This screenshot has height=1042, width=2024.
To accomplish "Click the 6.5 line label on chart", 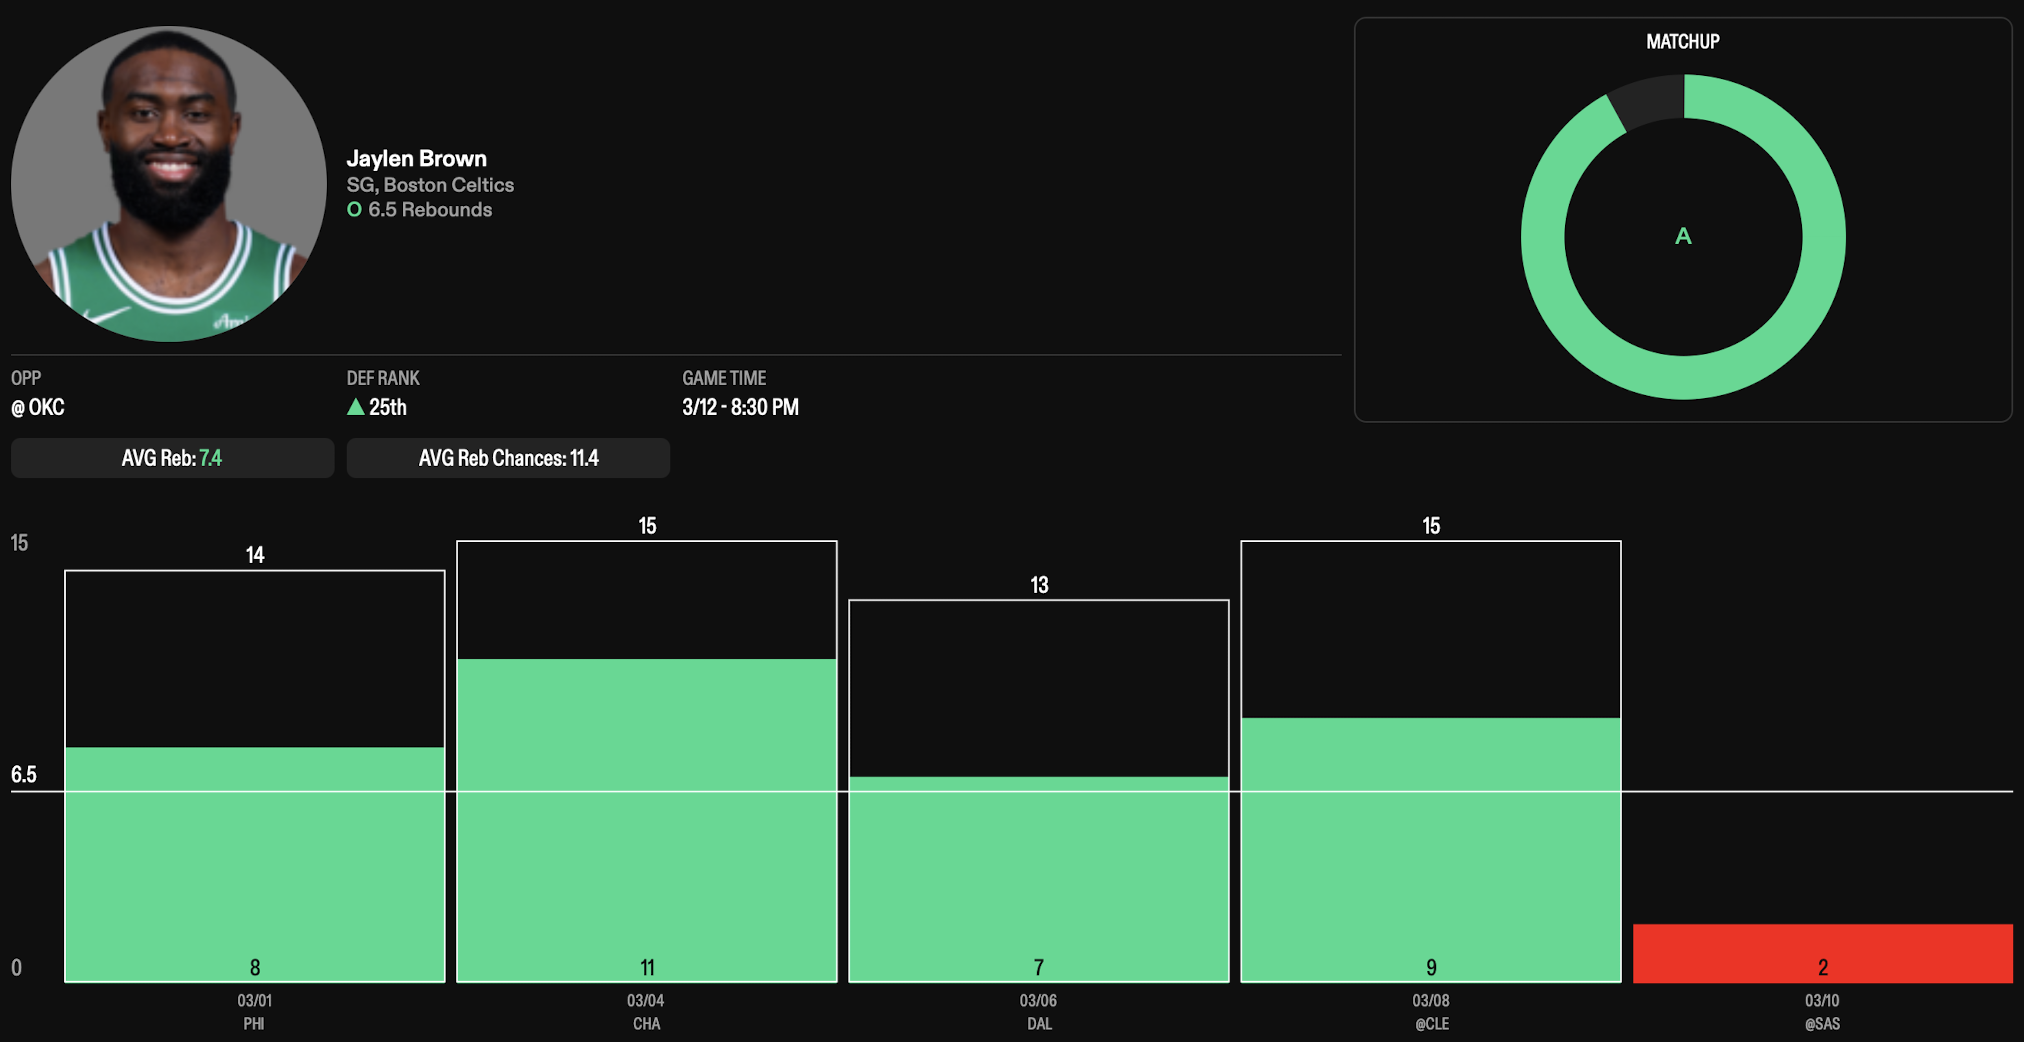I will (x=24, y=775).
